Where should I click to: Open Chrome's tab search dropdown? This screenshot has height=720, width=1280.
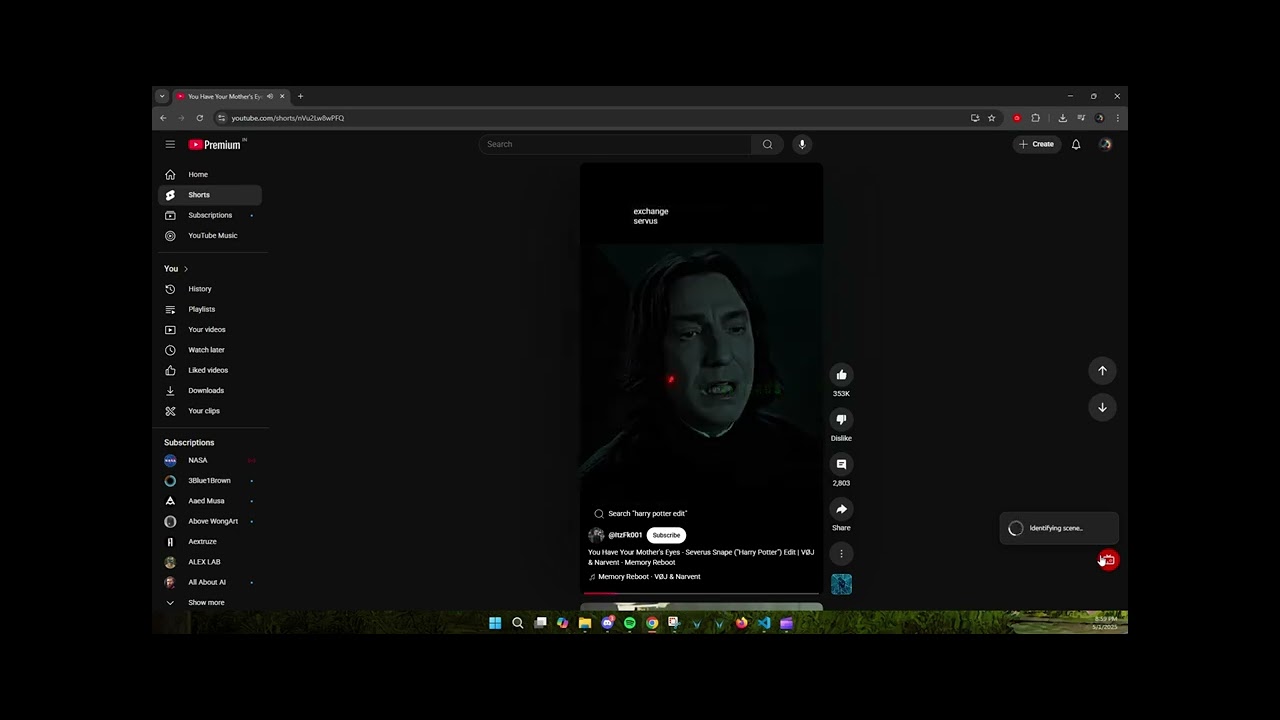(162, 97)
